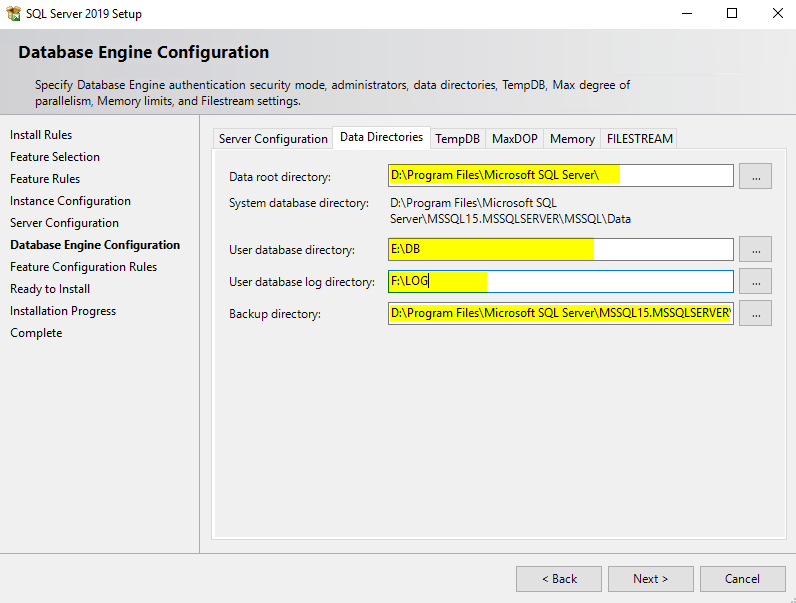Browse for User database directory
The image size is (796, 603).
(755, 249)
